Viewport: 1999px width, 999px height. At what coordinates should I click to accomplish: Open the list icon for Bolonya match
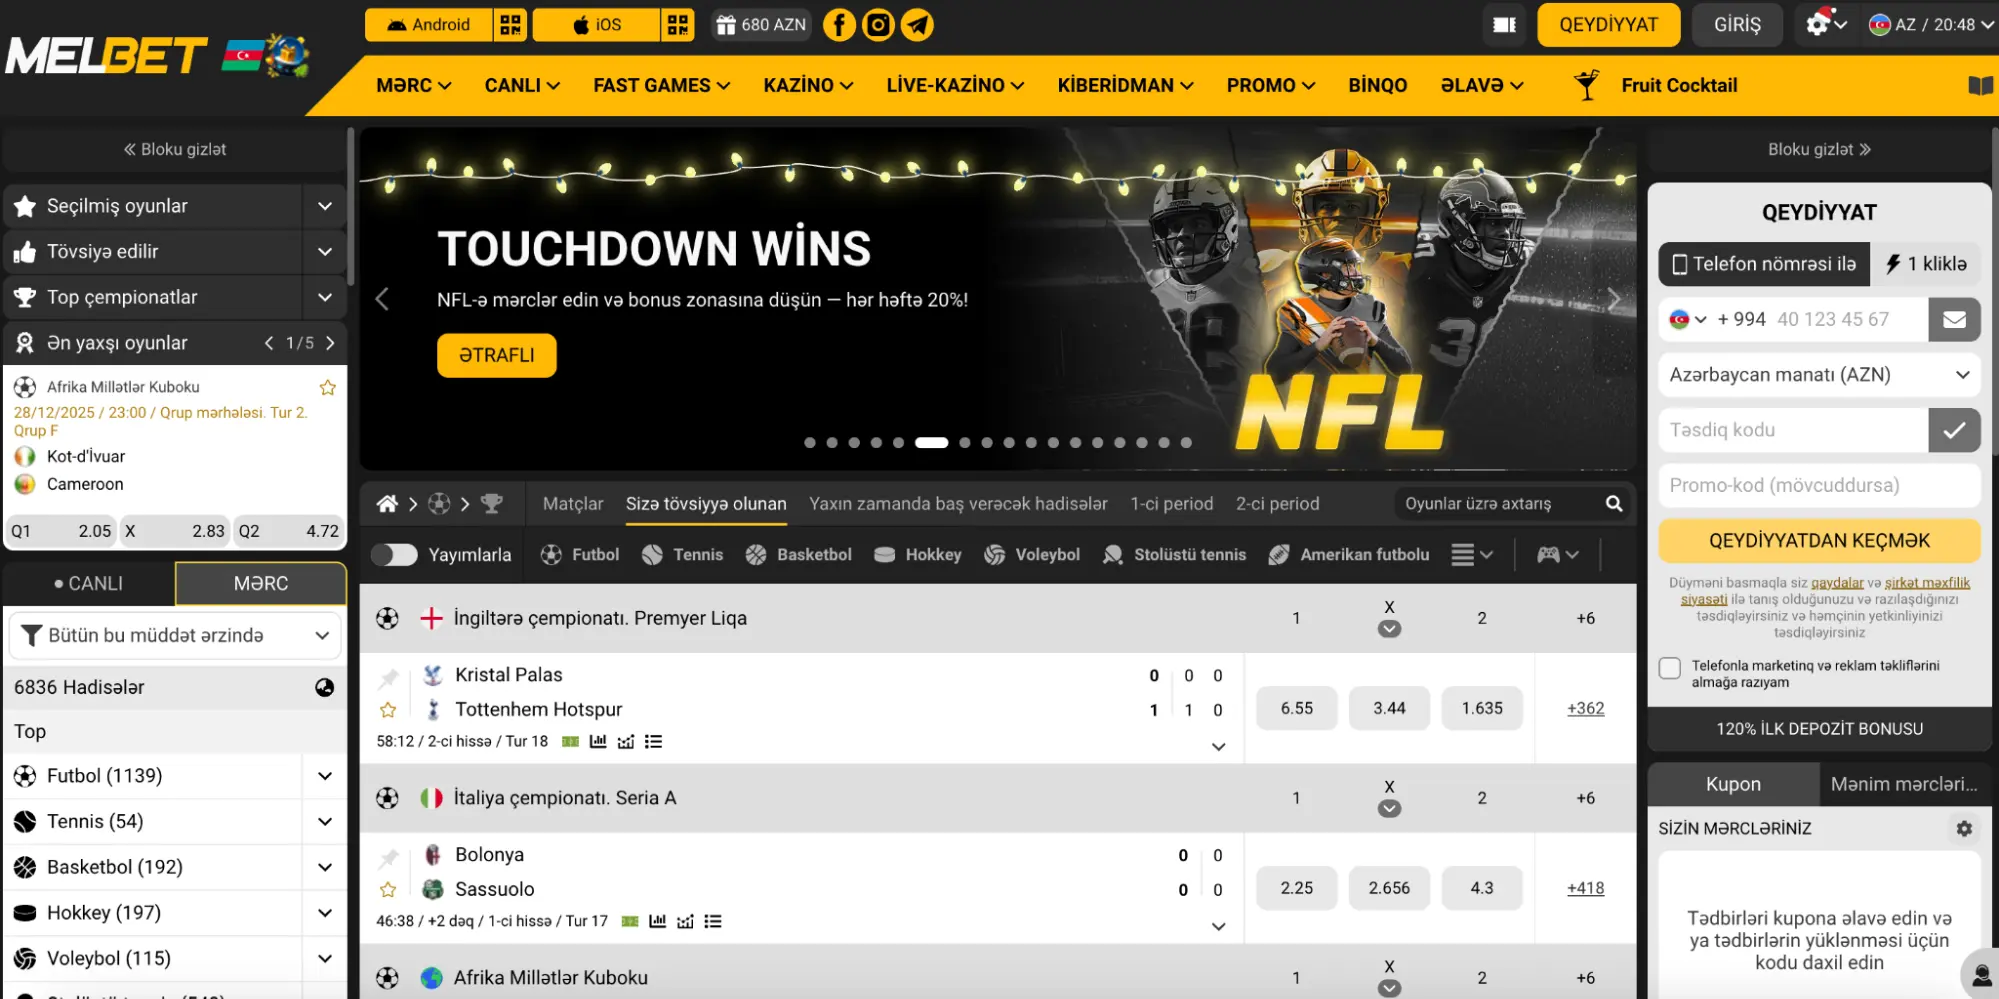point(712,922)
